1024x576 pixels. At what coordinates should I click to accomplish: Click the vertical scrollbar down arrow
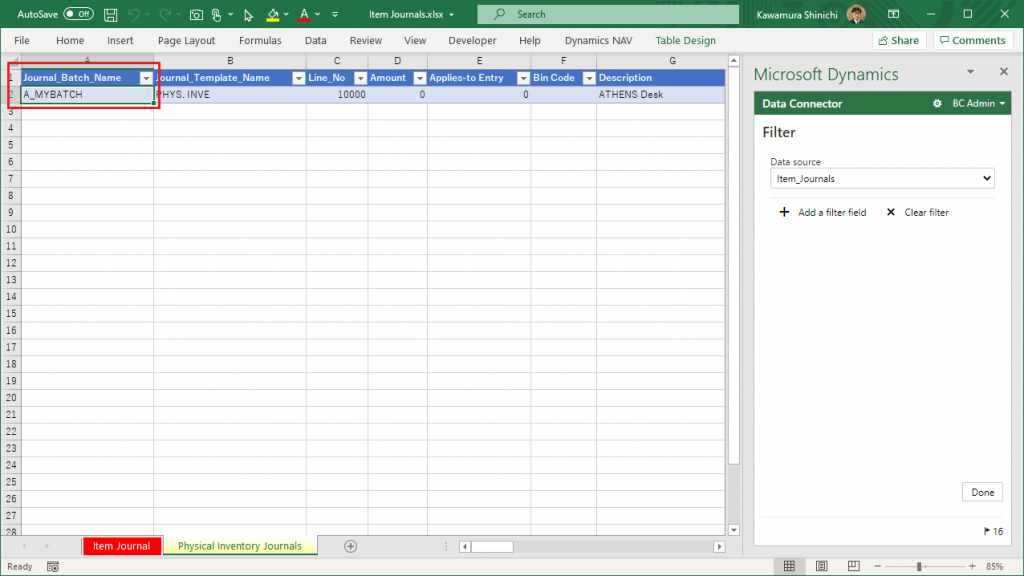pyautogui.click(x=733, y=530)
